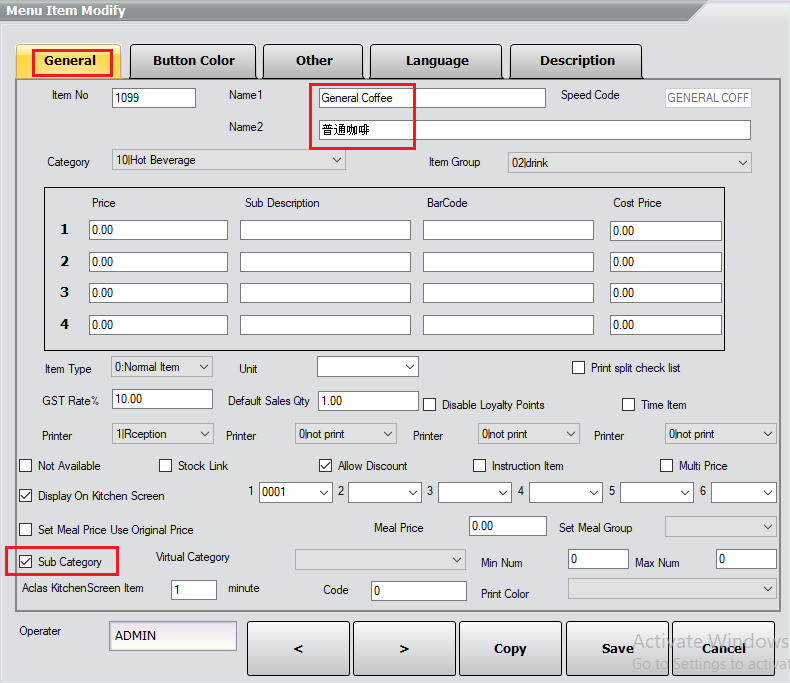Click the Speed Code field
The height and width of the screenshot is (683, 790).
point(708,98)
